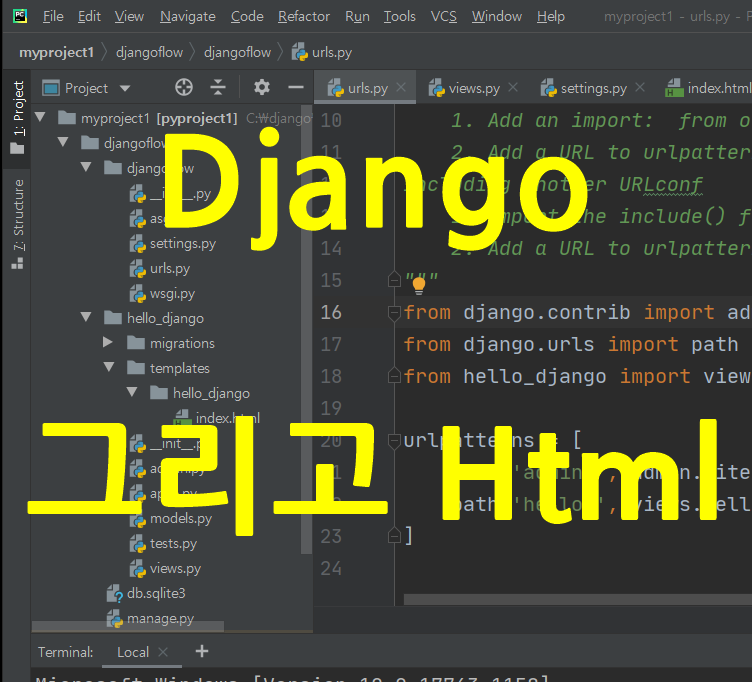Viewport: 752px width, 682px height.
Task: Open the Refactor menu
Action: tap(304, 16)
